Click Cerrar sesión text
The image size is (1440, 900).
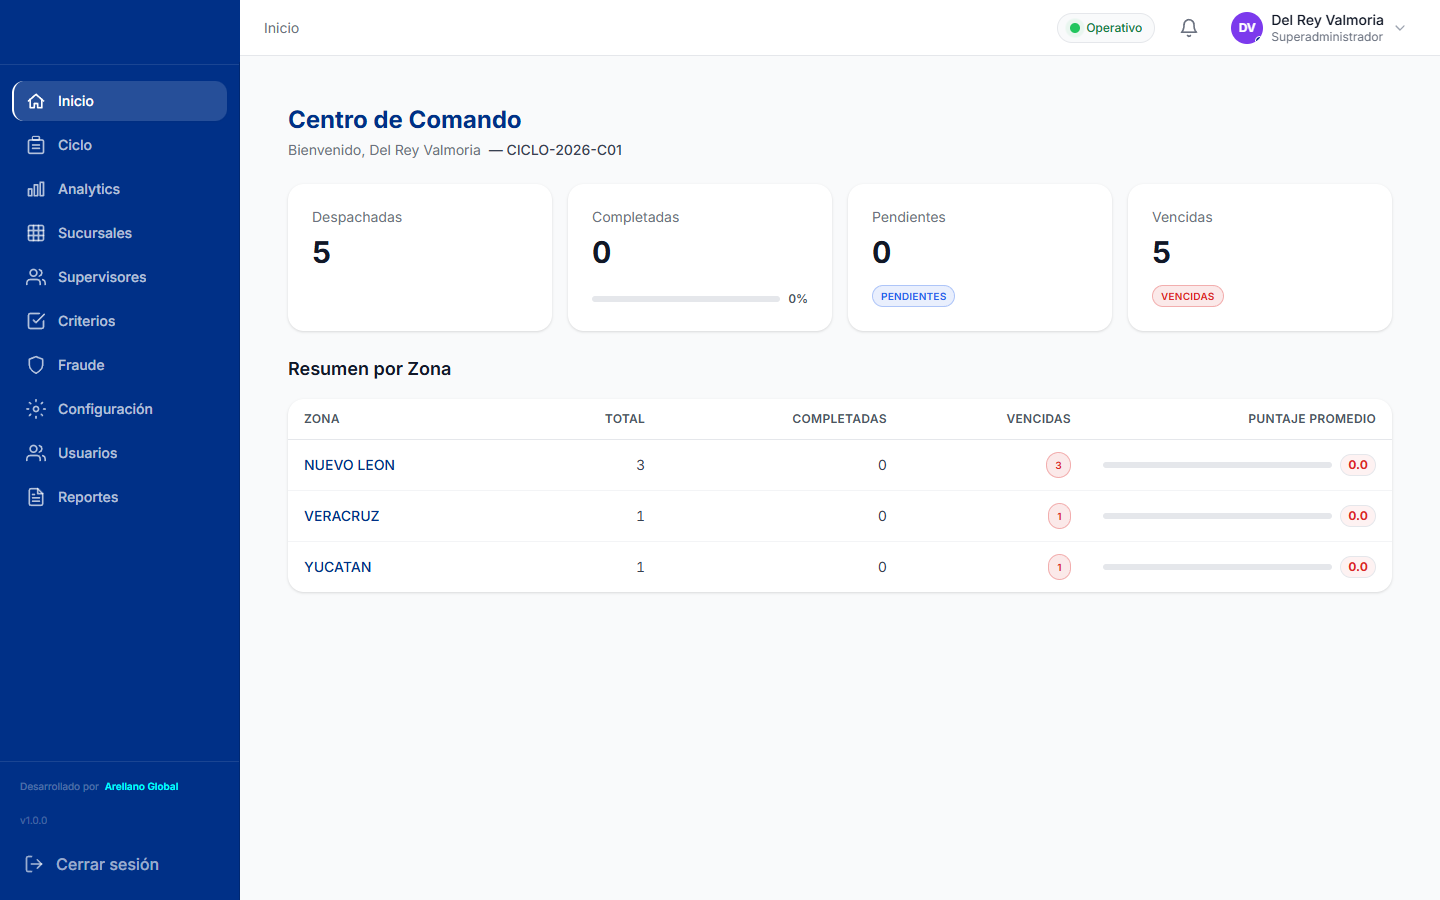tap(107, 864)
